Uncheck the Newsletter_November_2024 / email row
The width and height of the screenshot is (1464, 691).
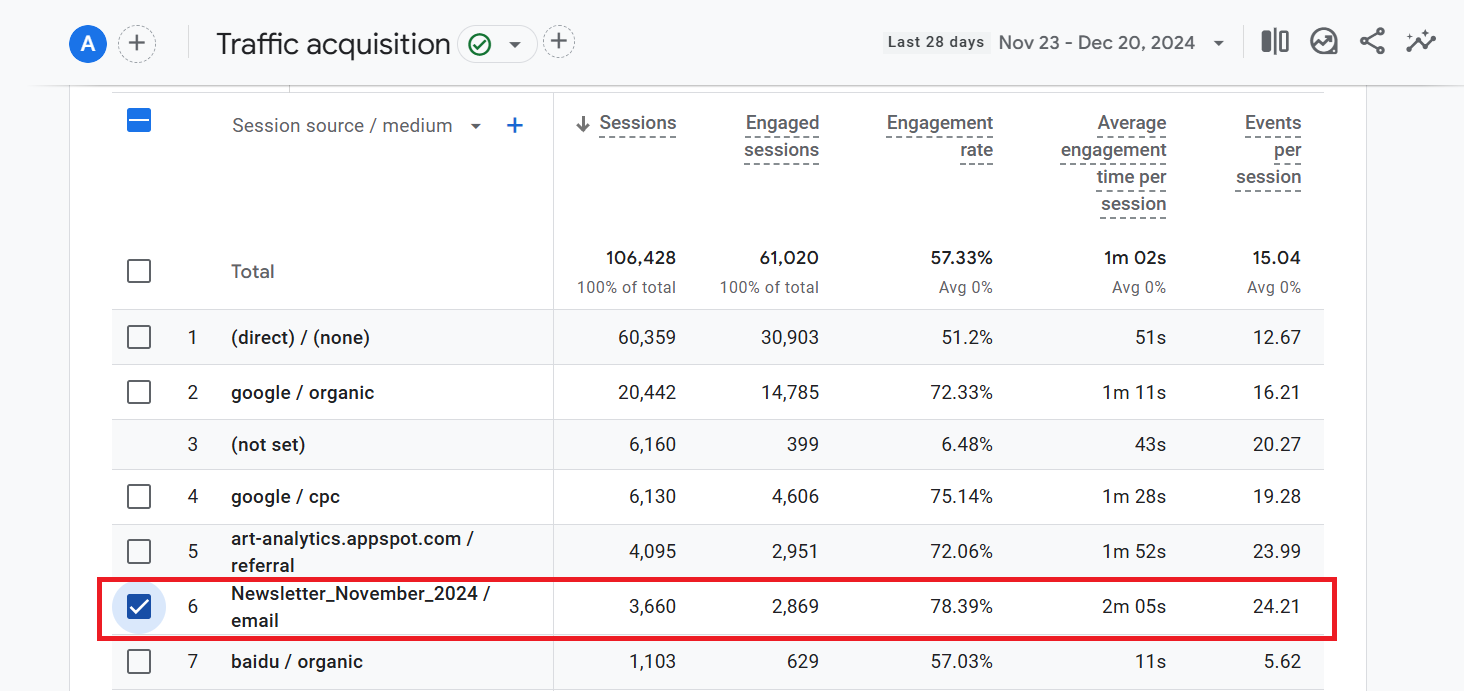[x=138, y=606]
